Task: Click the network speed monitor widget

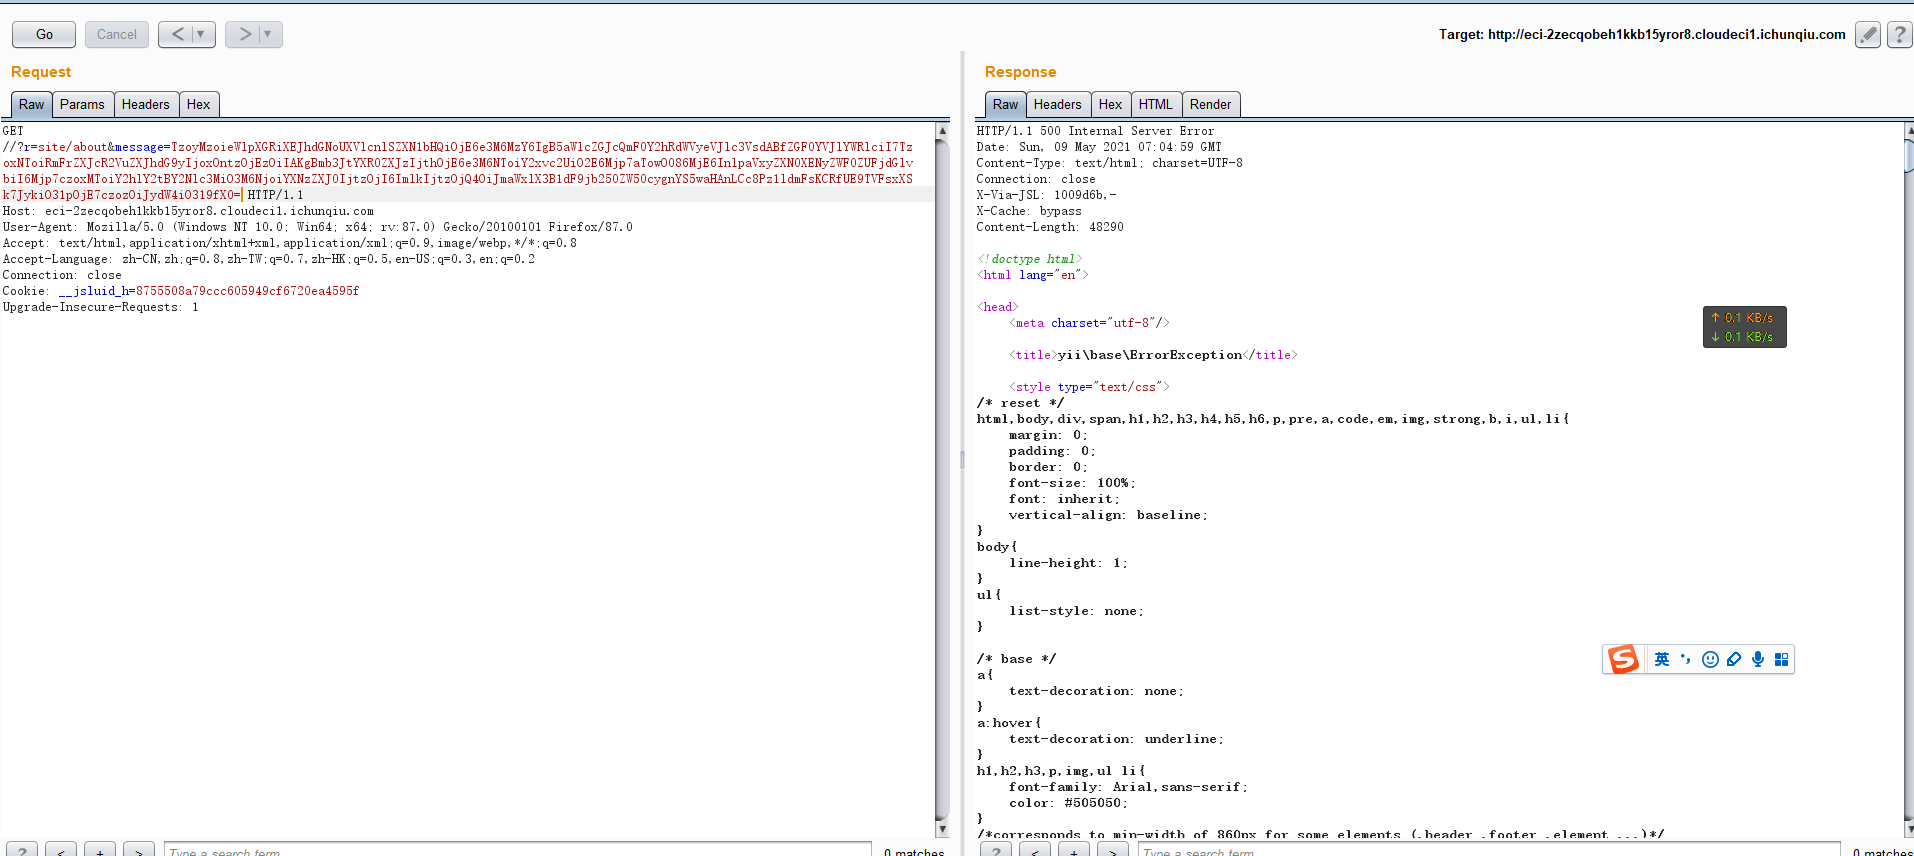Action: 1745,327
